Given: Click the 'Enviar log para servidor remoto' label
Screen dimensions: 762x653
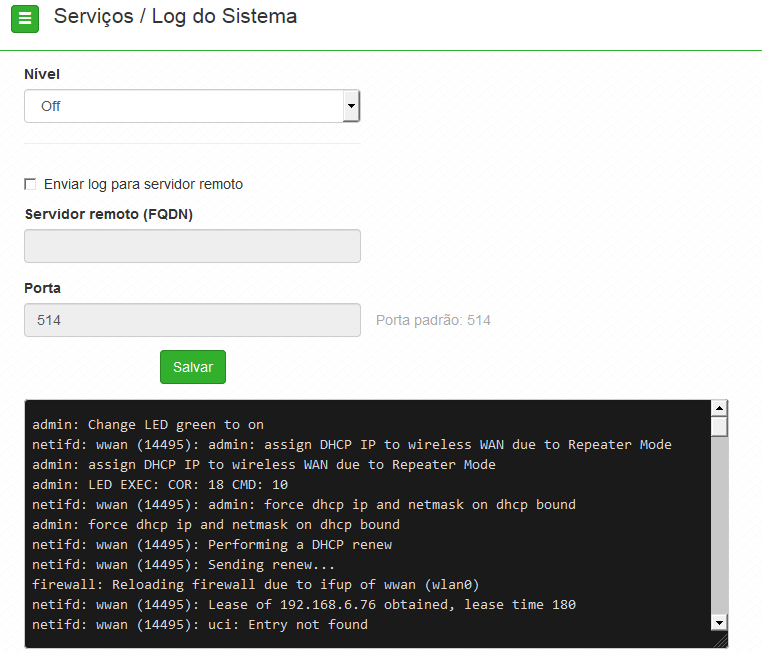Looking at the screenshot, I should 143,184.
